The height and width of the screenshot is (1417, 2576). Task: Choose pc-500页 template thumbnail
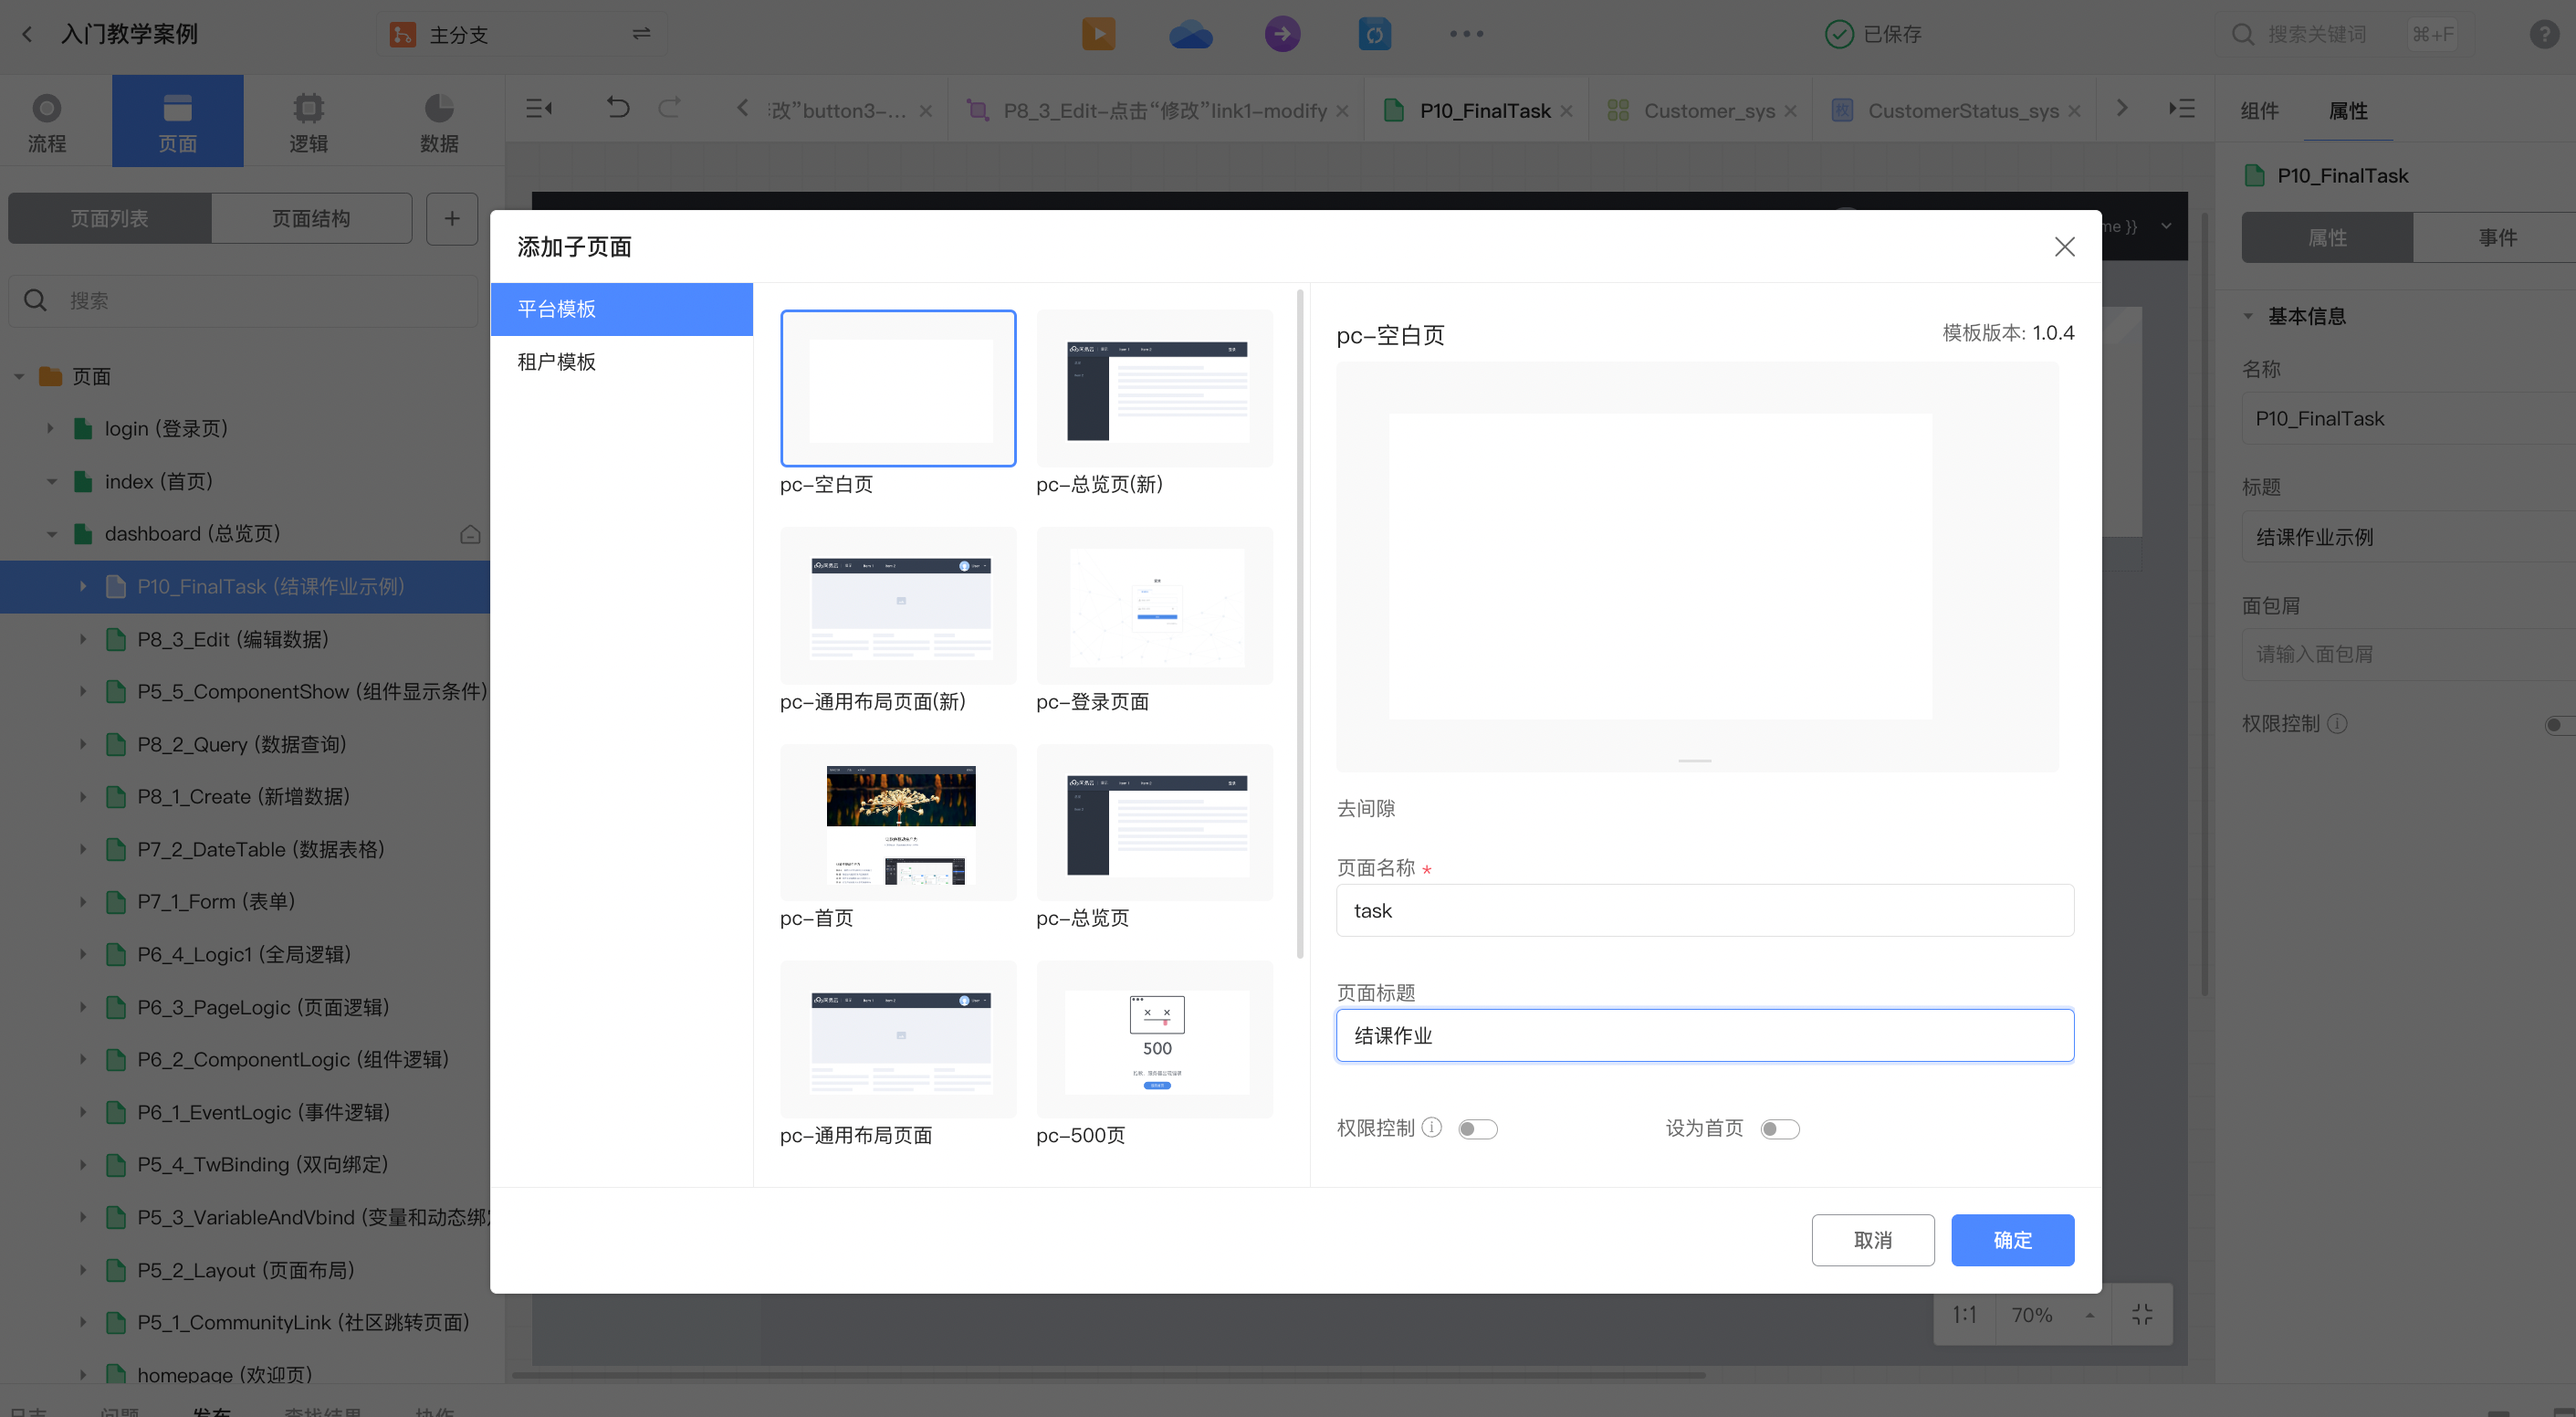(x=1155, y=1040)
